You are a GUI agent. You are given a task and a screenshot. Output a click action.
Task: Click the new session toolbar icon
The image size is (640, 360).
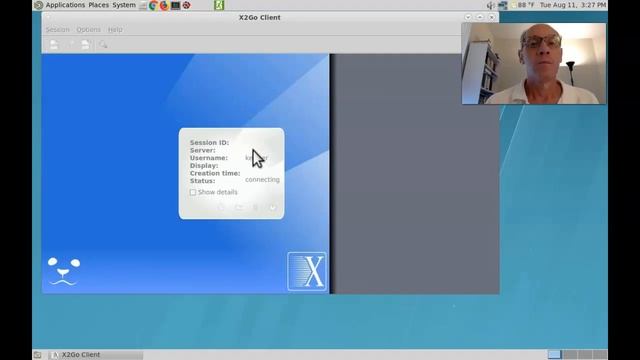tap(54, 44)
